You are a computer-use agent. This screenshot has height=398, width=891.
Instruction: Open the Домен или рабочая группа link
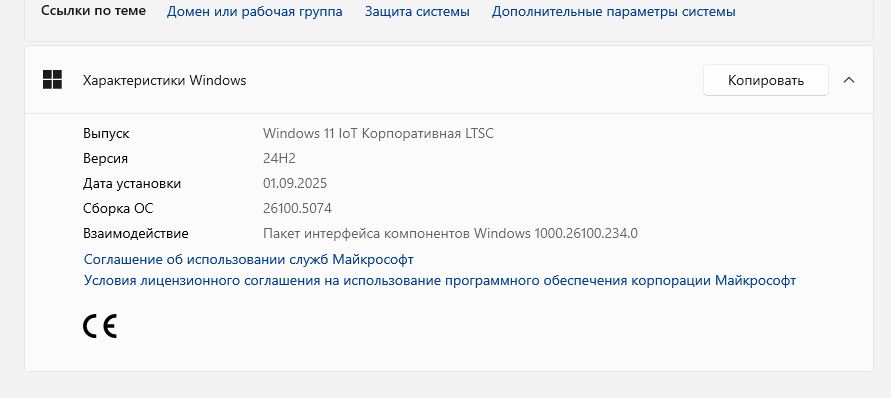(x=255, y=11)
